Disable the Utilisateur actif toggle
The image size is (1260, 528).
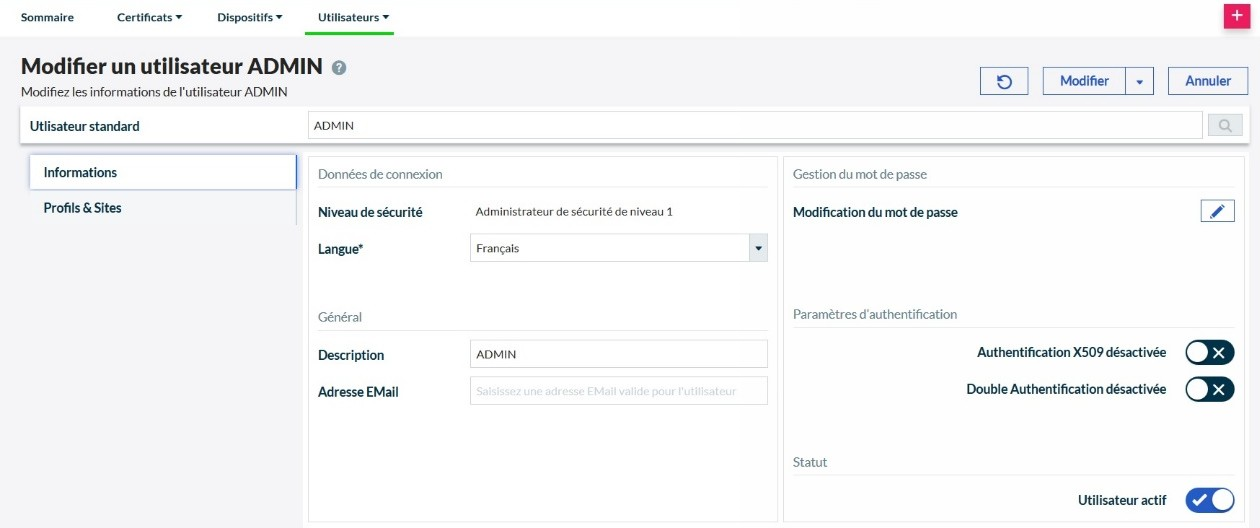[1209, 500]
